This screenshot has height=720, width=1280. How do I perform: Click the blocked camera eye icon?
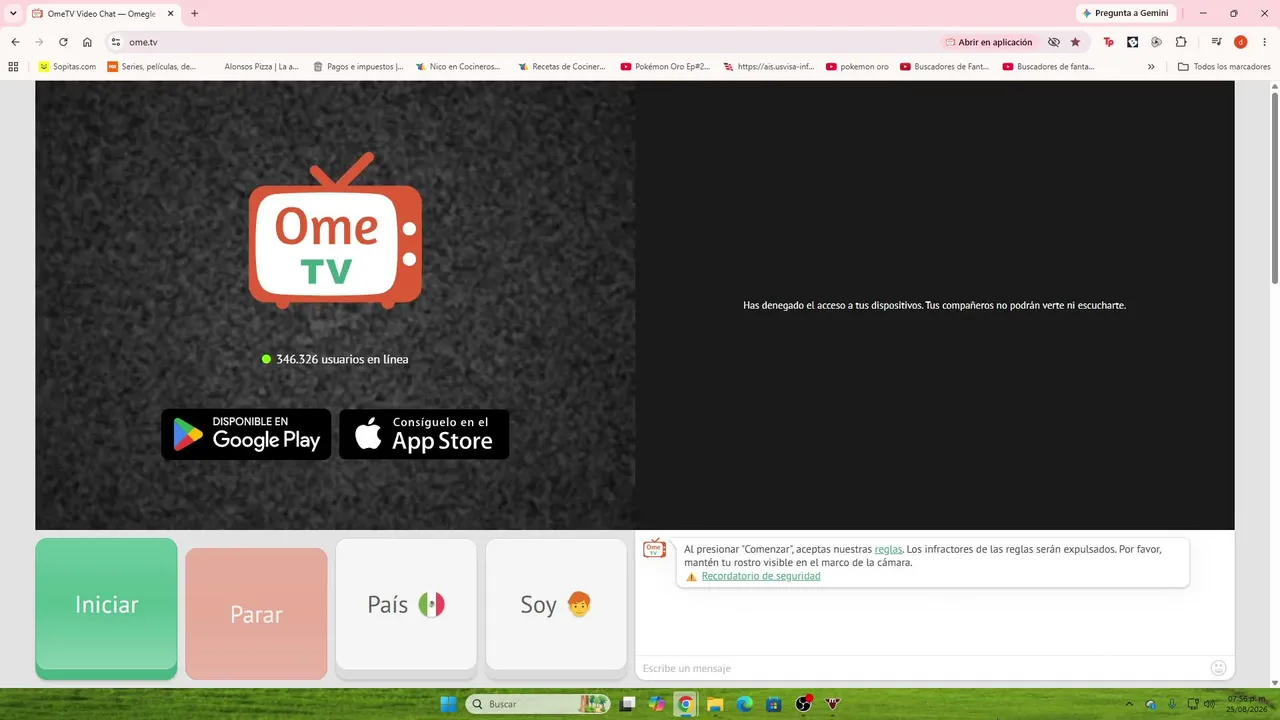(x=1053, y=42)
